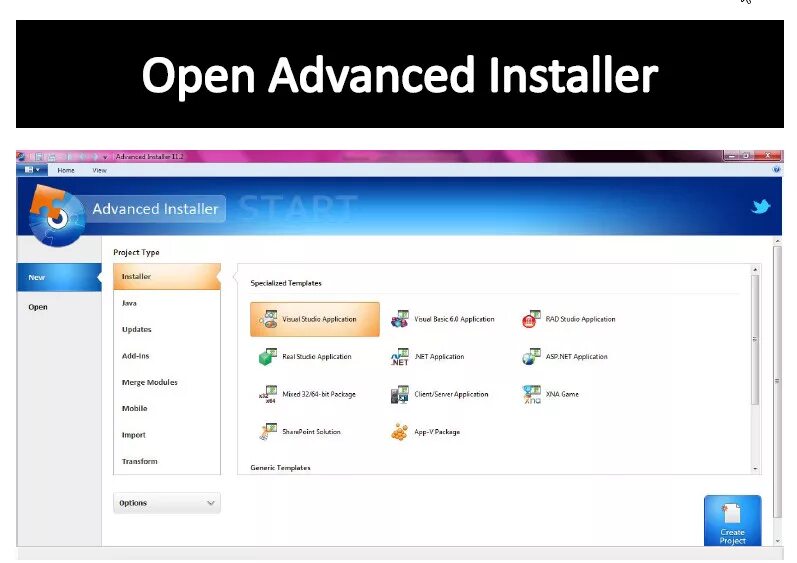Click the Generic Templates heading

click(280, 467)
